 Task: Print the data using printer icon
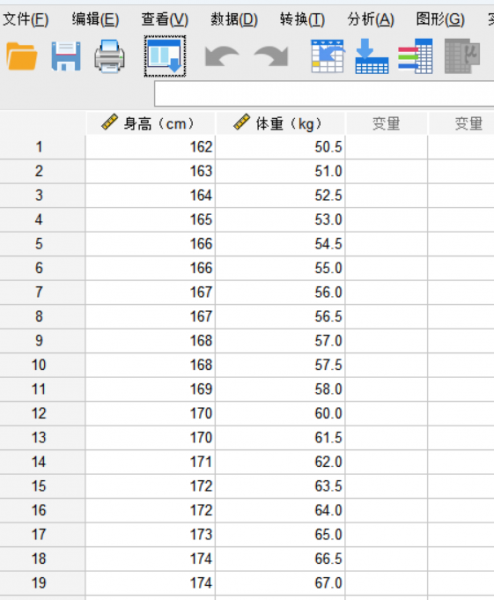(109, 56)
